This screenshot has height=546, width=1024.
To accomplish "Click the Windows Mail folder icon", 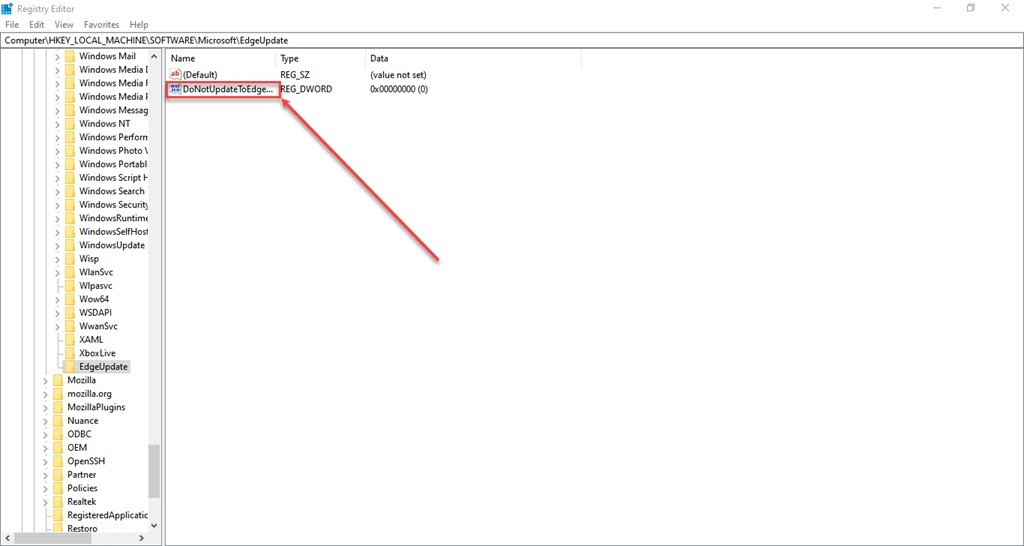I will click(x=70, y=56).
